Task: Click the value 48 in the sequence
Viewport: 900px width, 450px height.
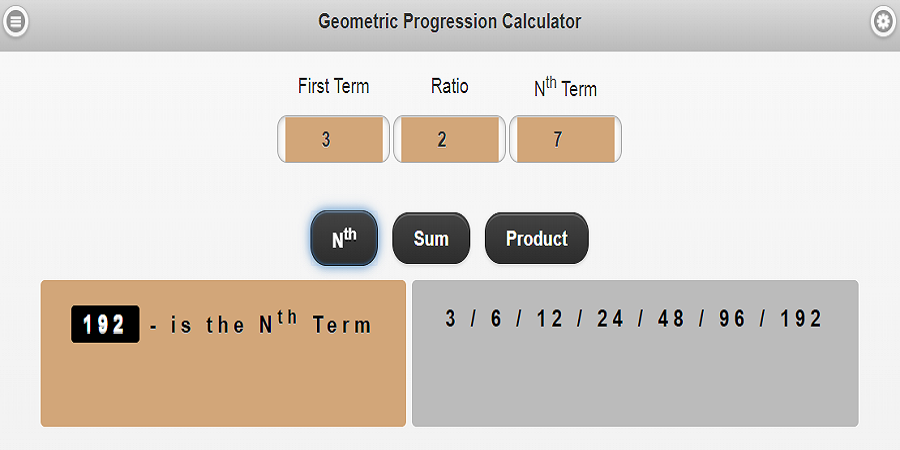Action: [x=670, y=319]
